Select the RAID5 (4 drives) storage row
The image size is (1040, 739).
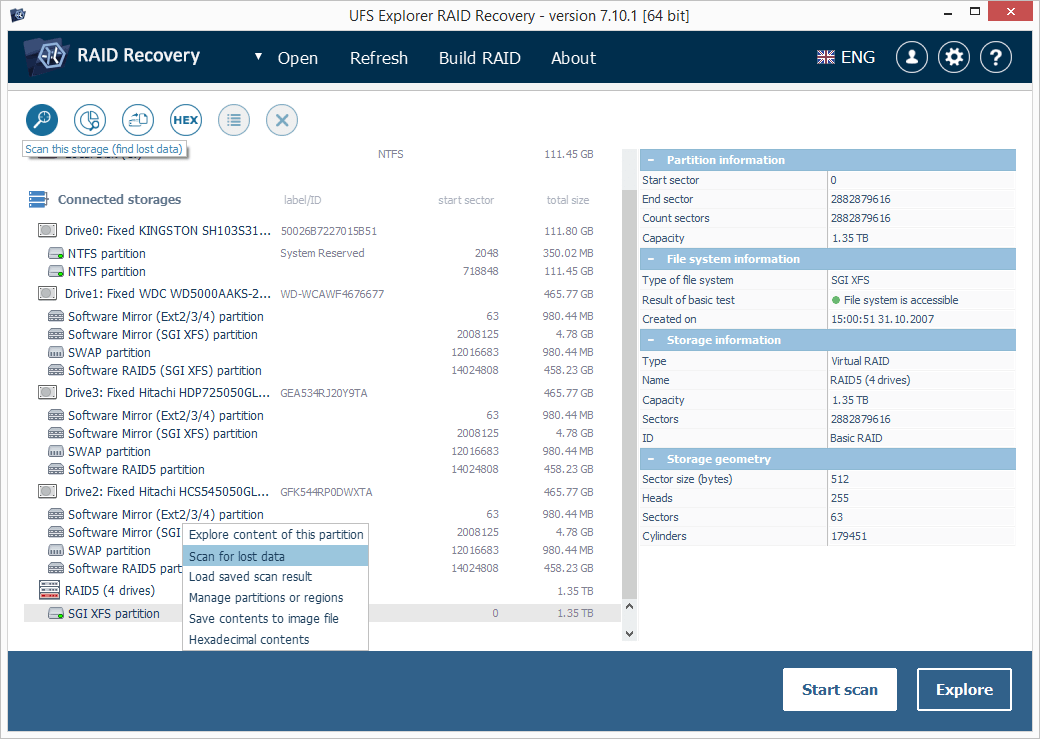(x=322, y=590)
